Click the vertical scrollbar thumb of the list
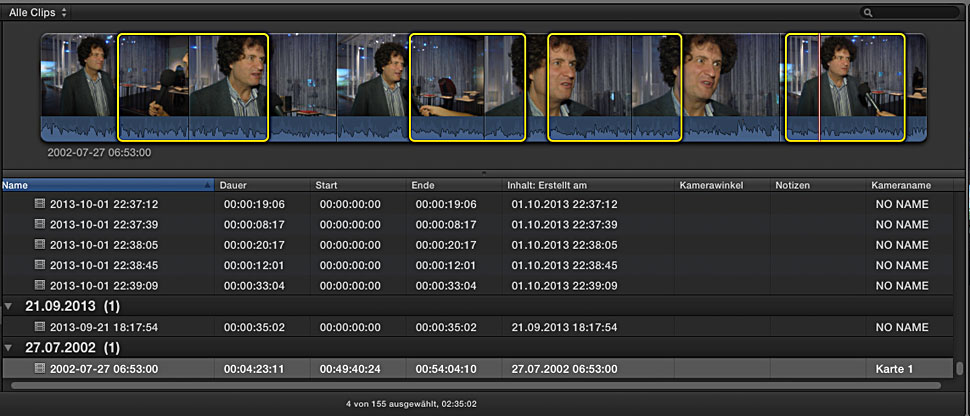 pyautogui.click(x=960, y=367)
